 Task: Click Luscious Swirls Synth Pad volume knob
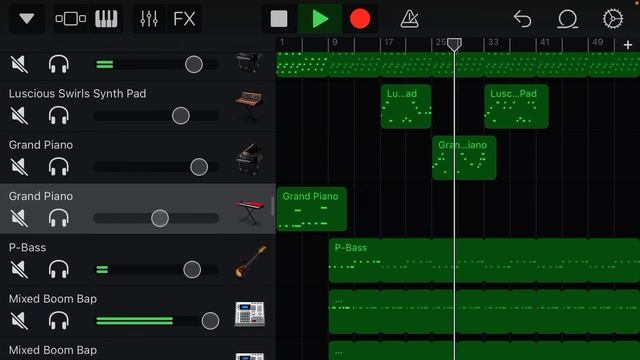(x=181, y=116)
